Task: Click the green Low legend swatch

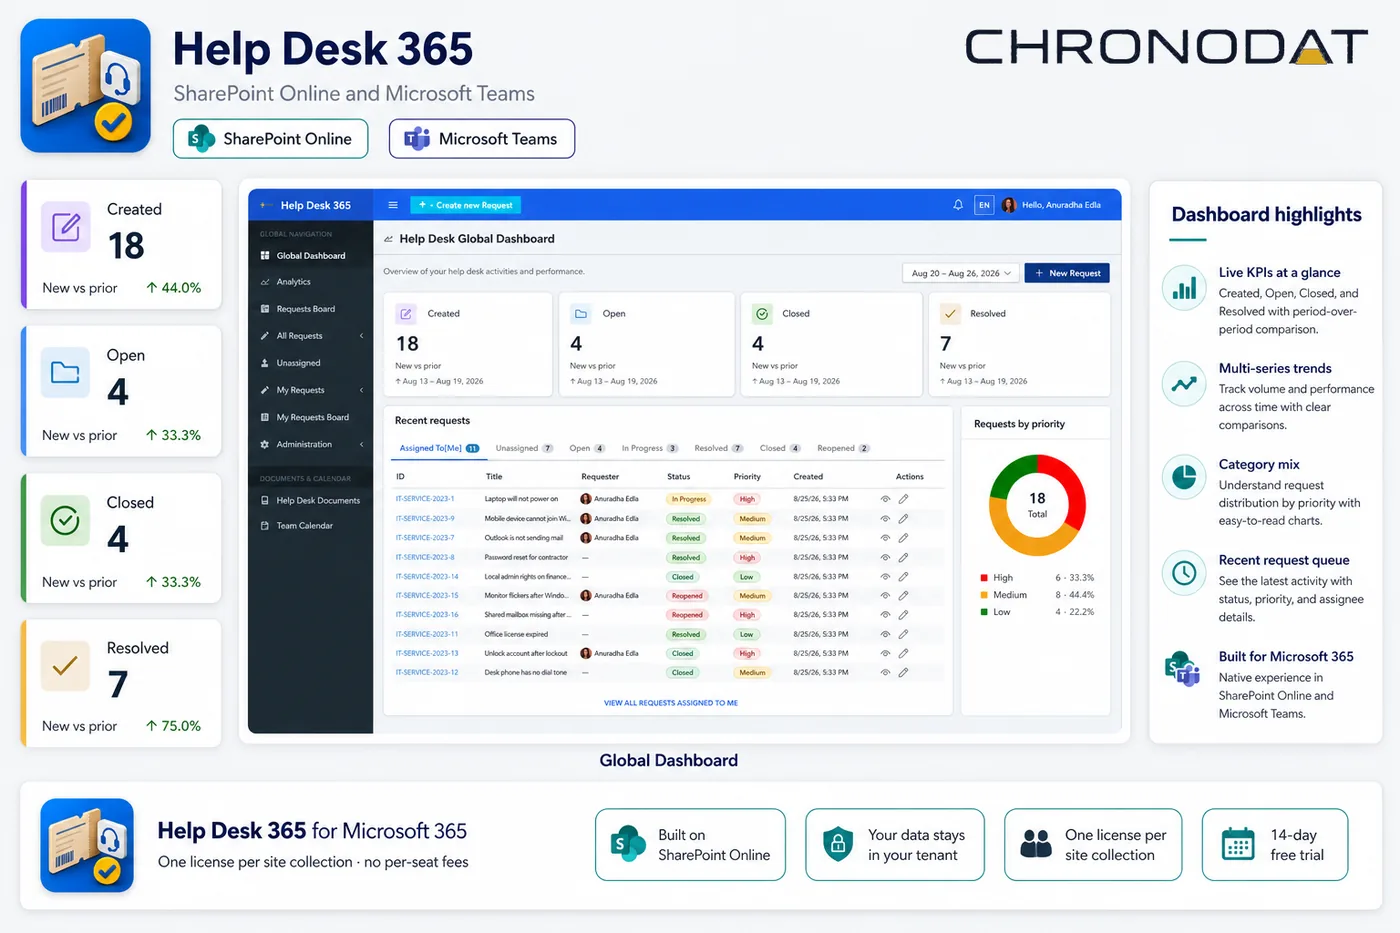Action: pyautogui.click(x=984, y=612)
